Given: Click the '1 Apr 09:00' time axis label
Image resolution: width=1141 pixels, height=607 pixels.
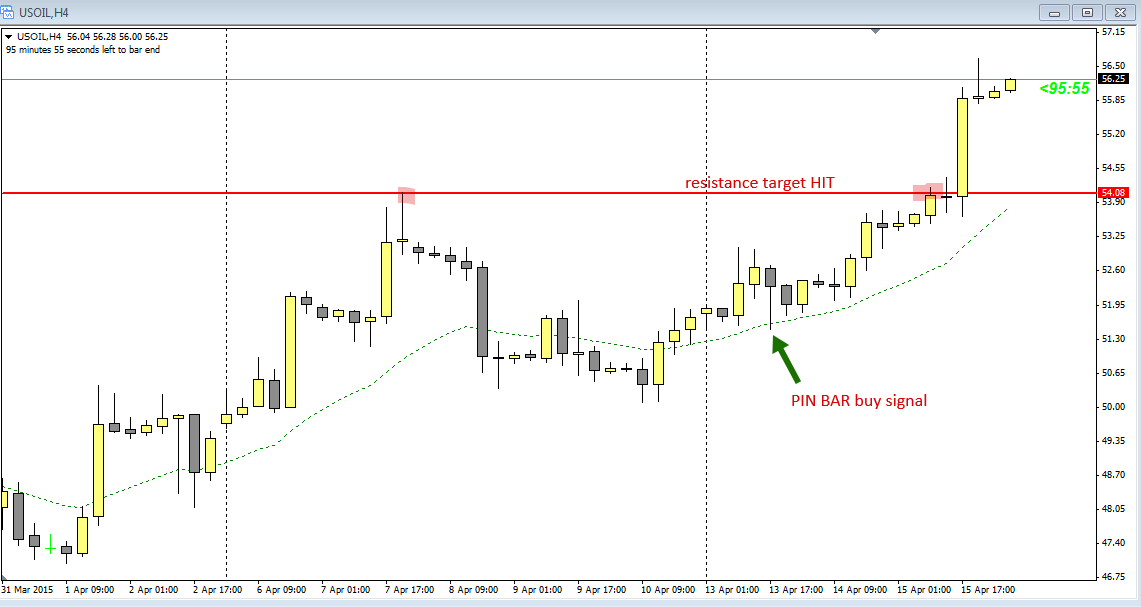Looking at the screenshot, I should coord(90,590).
